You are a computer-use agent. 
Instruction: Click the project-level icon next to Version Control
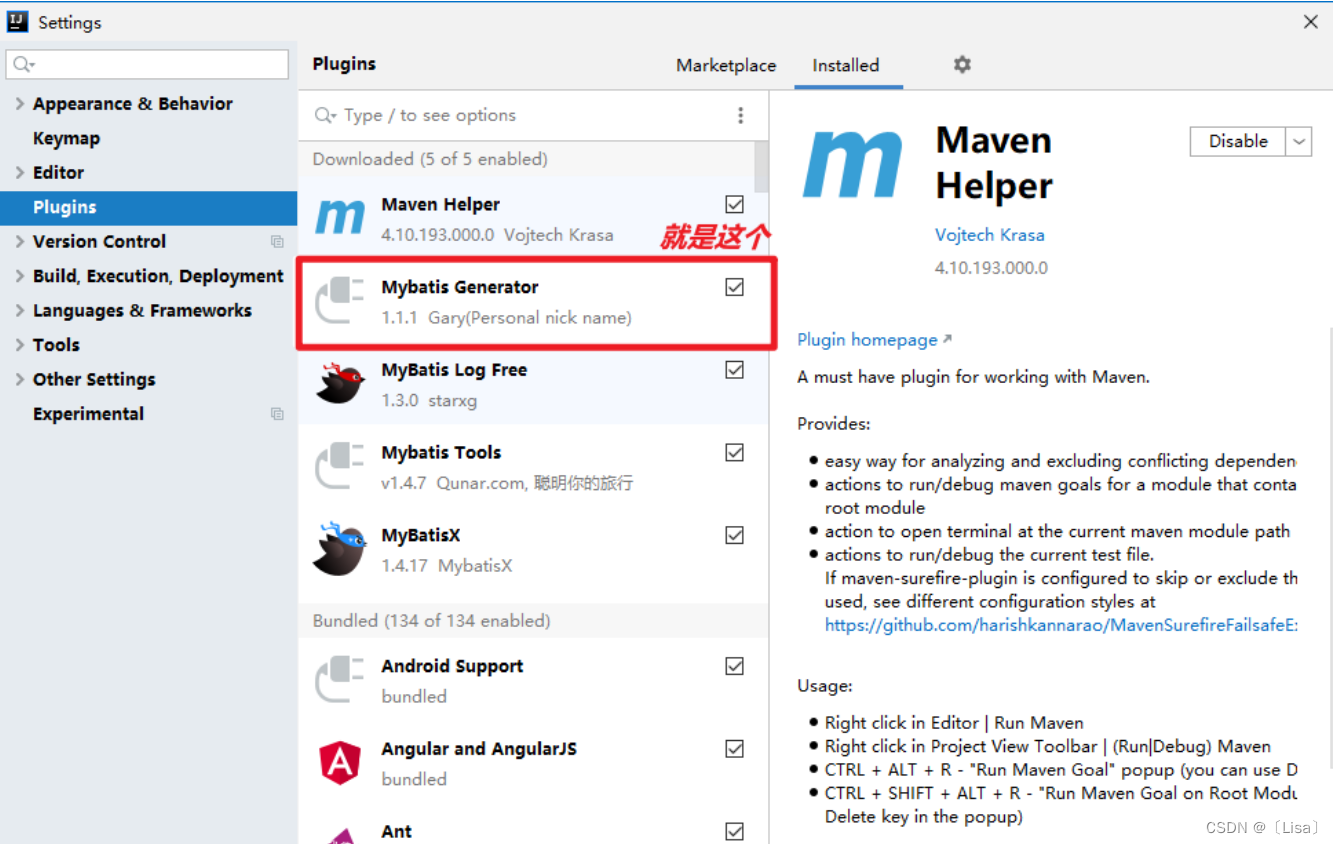277,242
